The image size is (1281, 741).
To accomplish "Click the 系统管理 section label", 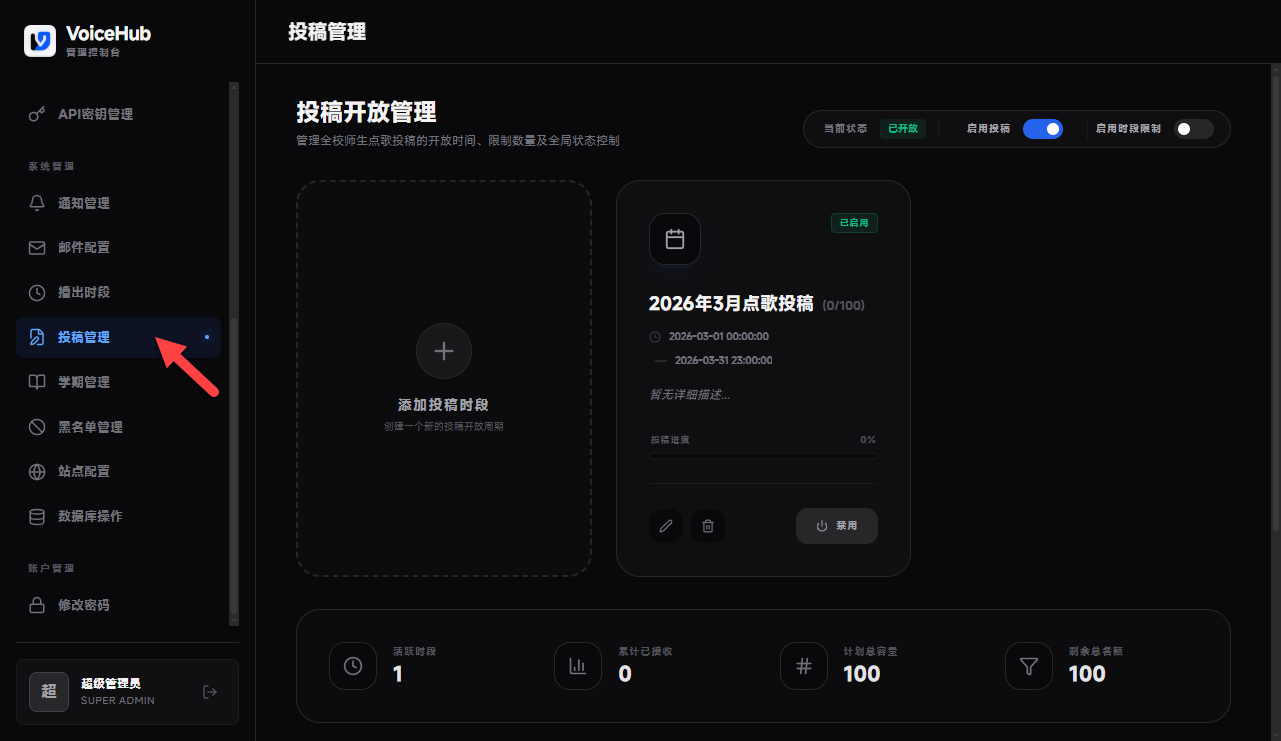I will (51, 167).
